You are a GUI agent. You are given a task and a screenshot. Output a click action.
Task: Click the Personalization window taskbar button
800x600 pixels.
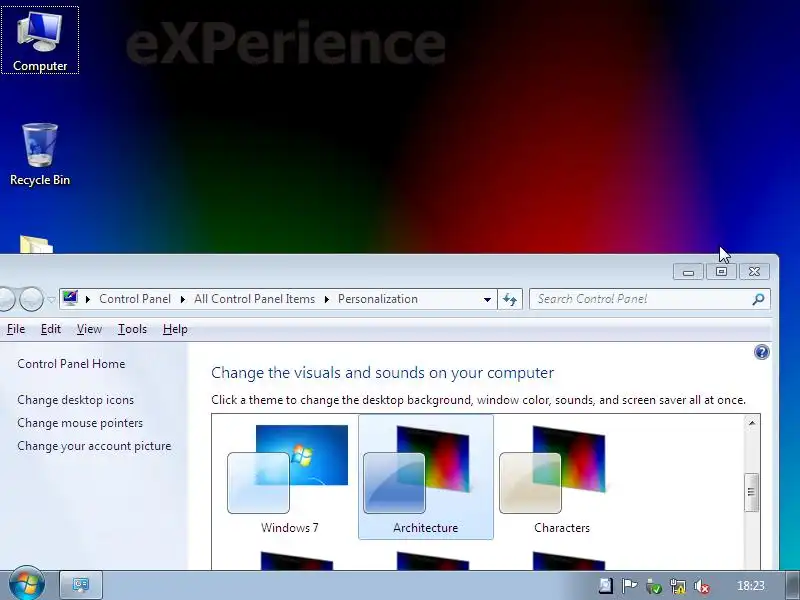click(81, 585)
